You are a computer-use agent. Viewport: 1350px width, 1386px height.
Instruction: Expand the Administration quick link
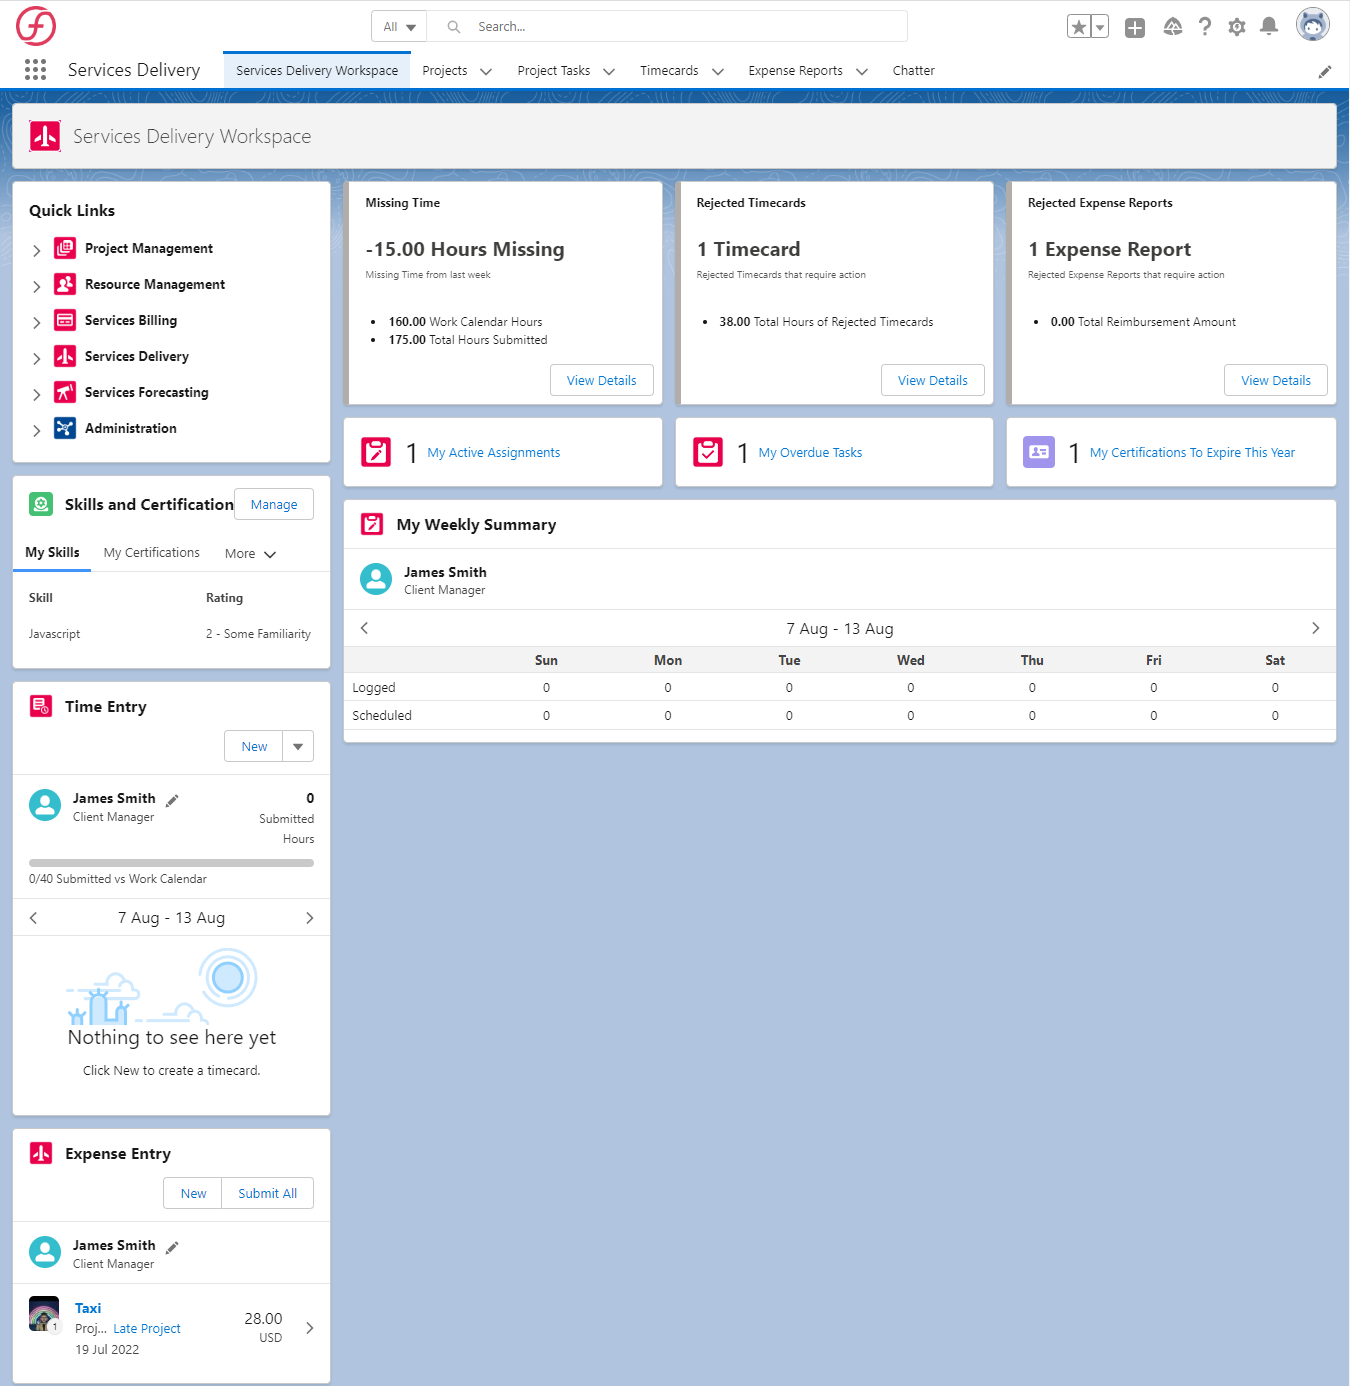tap(37, 430)
